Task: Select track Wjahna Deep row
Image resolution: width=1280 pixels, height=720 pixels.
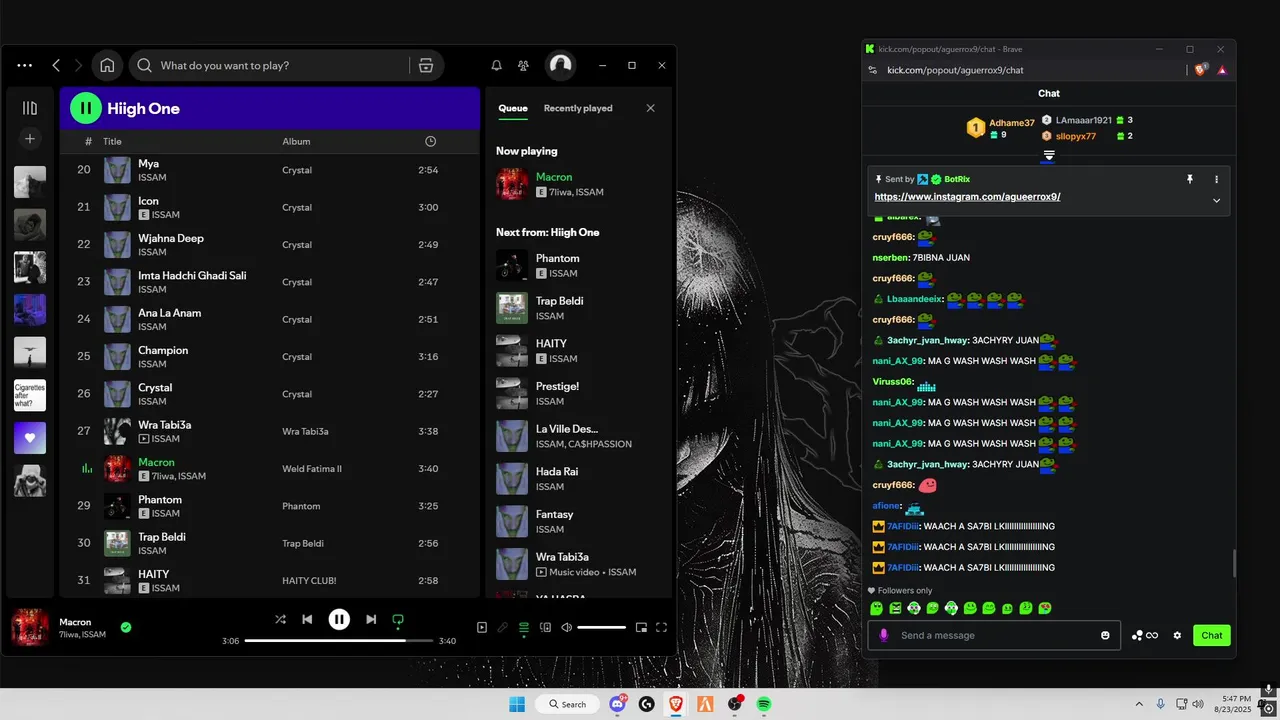Action: tap(269, 245)
